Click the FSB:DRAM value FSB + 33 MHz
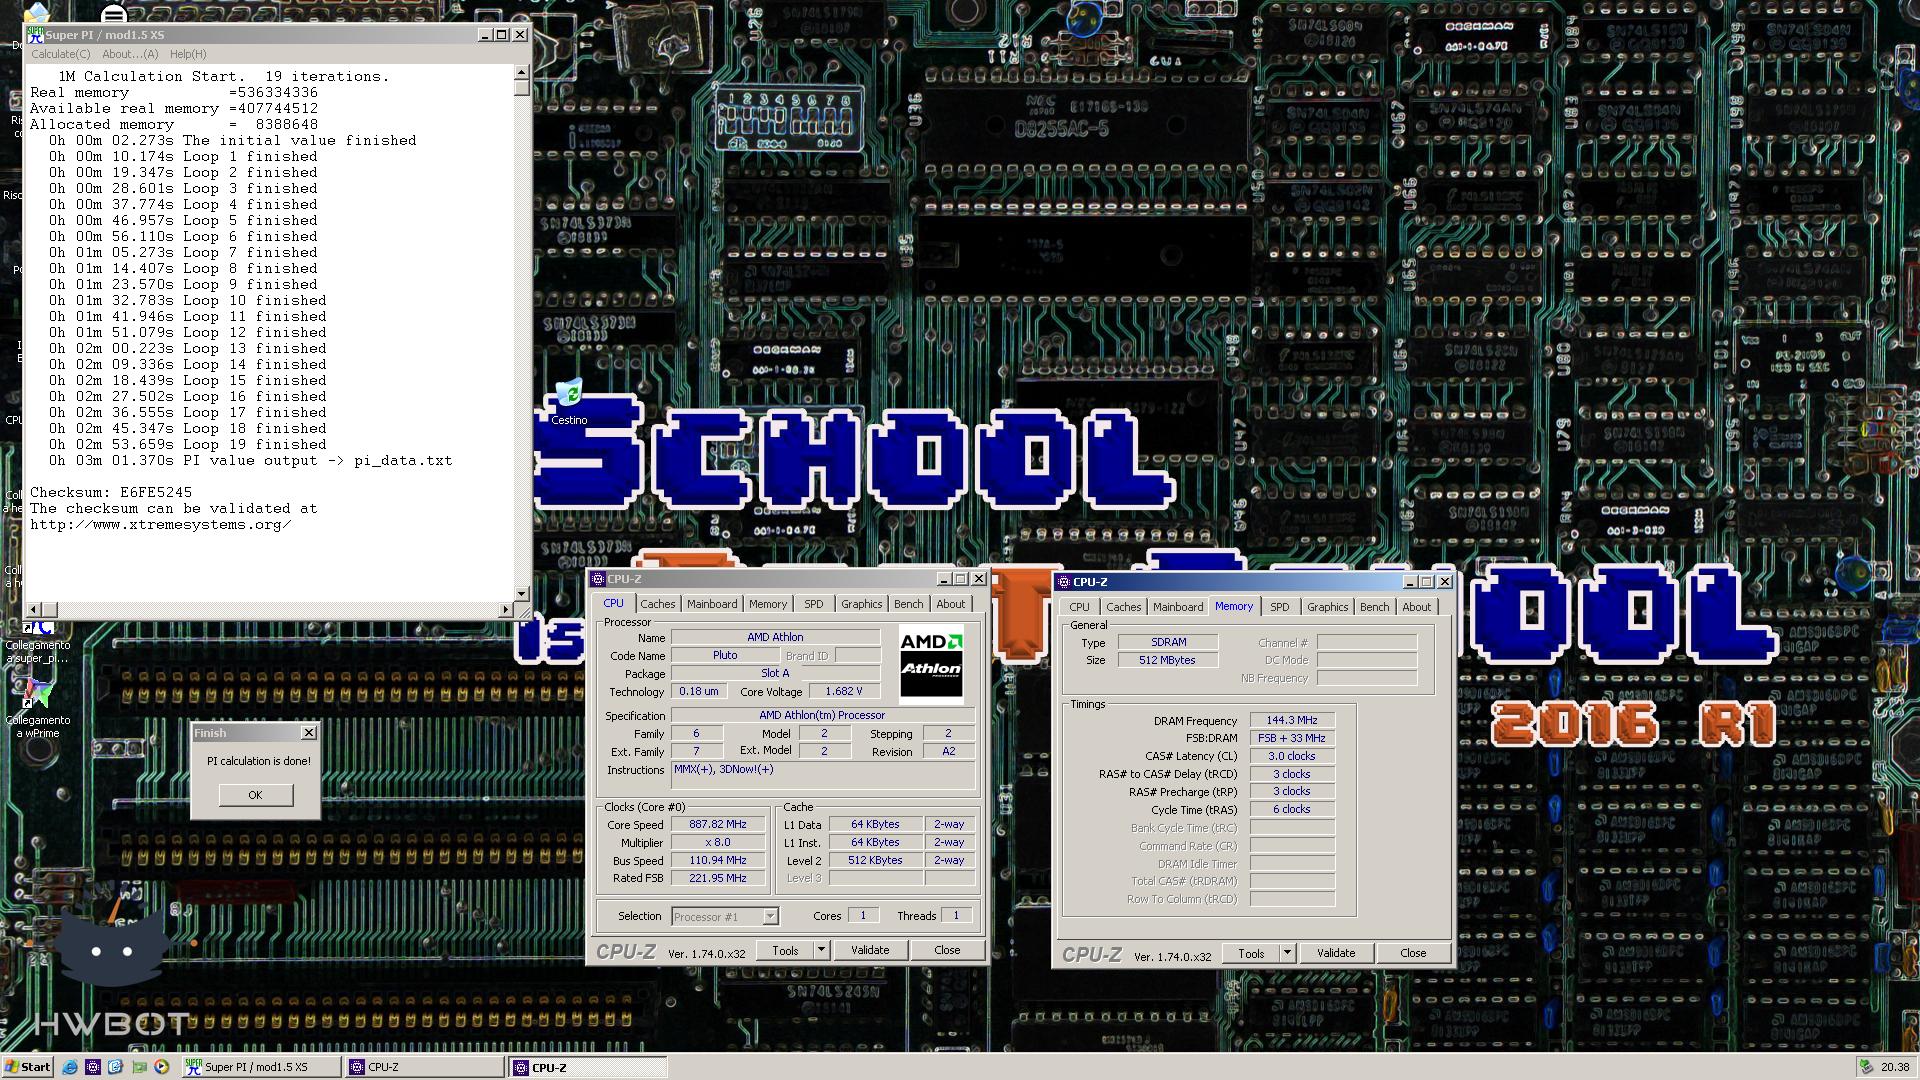Screen dimensions: 1920x1080 1291,738
